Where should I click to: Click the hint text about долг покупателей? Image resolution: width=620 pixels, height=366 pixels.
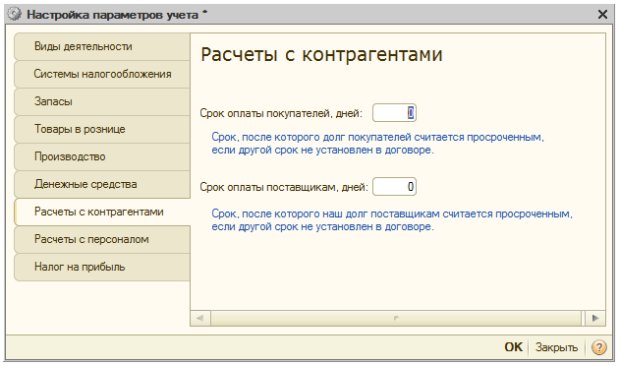tap(378, 144)
